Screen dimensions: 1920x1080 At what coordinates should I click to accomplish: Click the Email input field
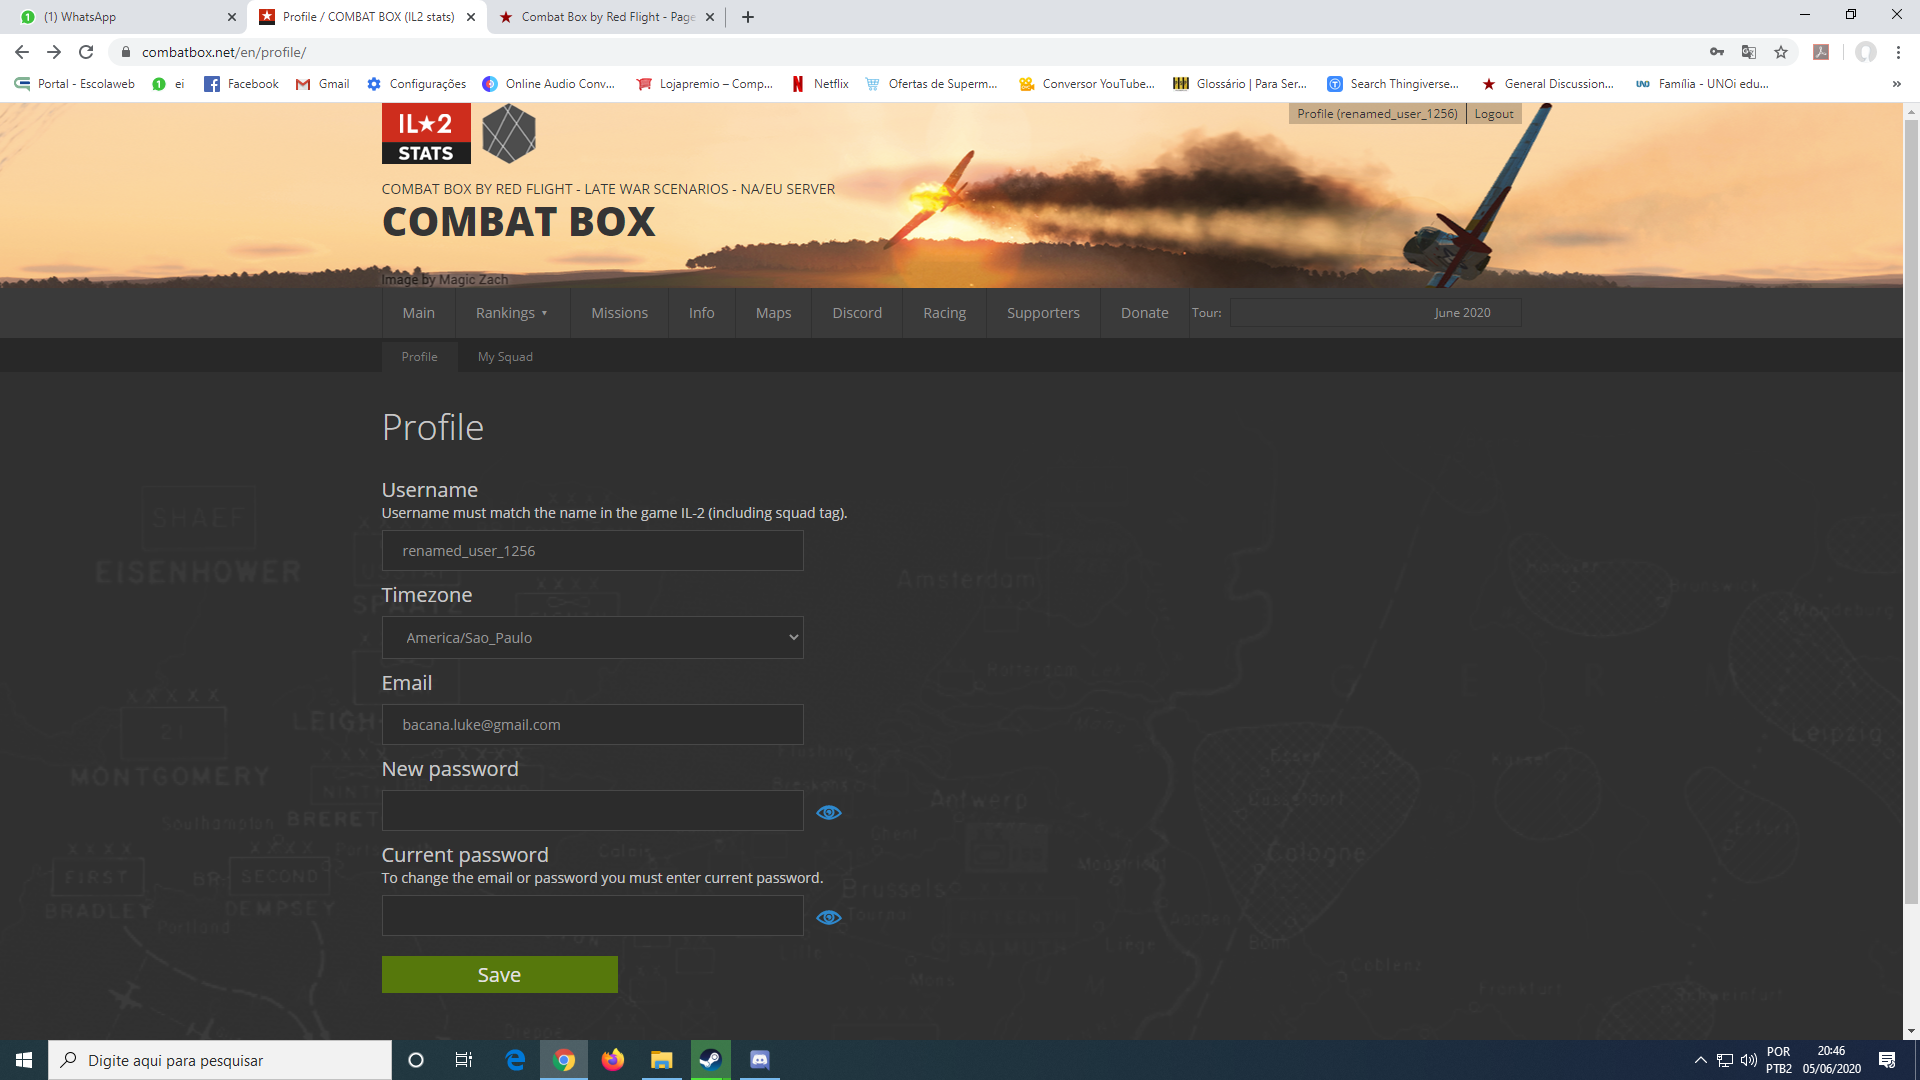click(x=593, y=725)
